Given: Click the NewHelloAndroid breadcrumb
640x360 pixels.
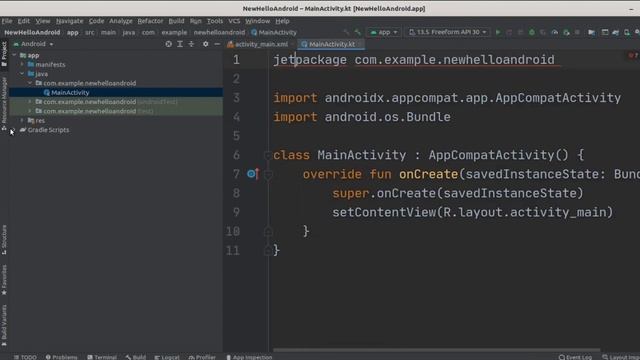Looking at the screenshot, I should (32, 32).
